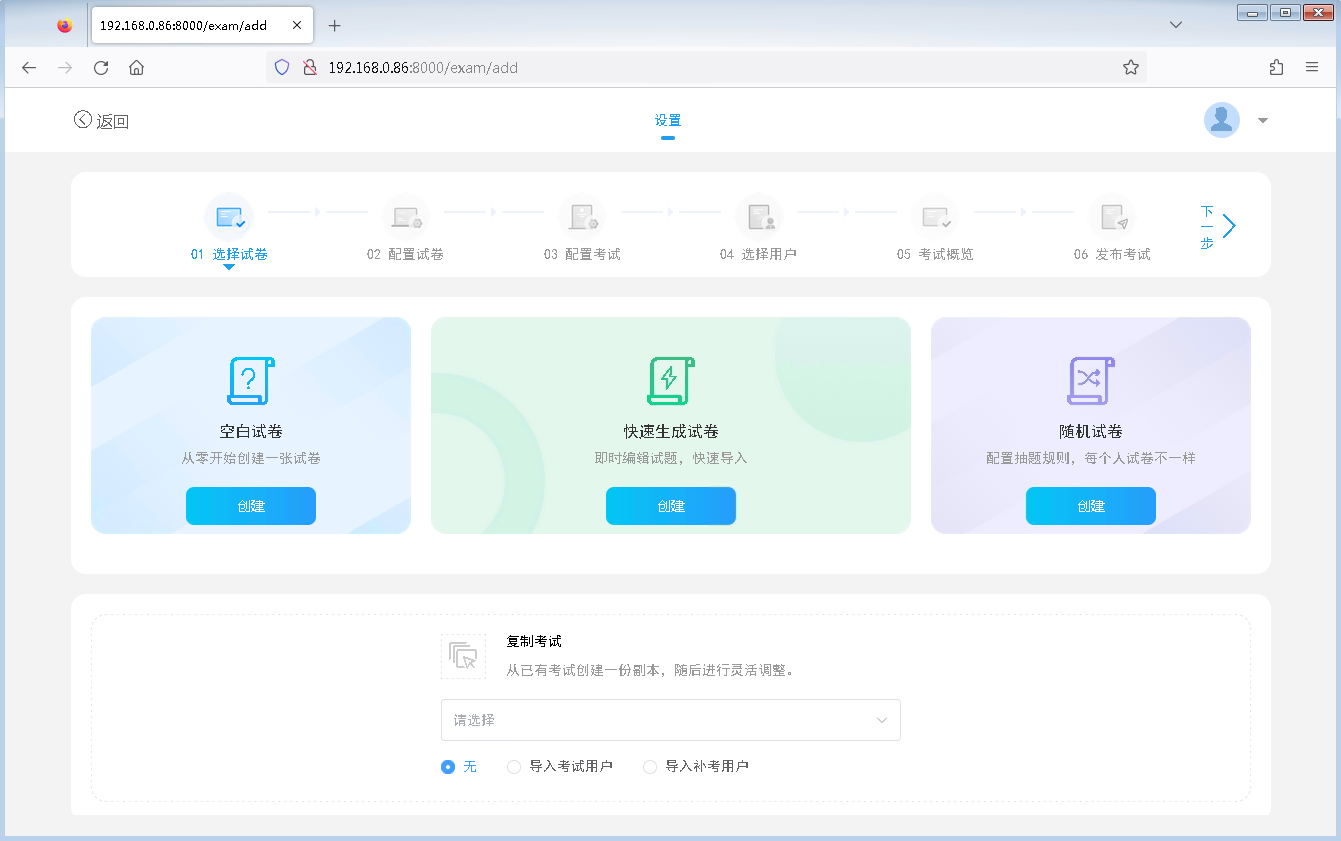The image size is (1341, 841).
Task: Select the 无 radio option
Action: click(x=447, y=766)
